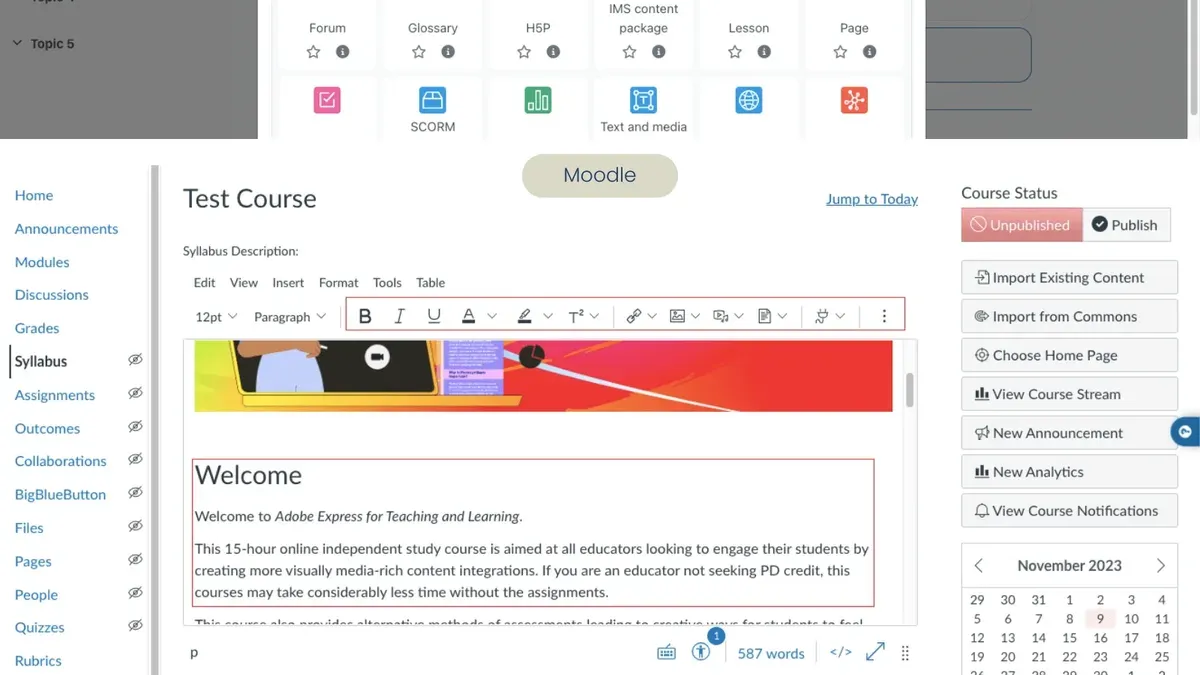Go to the next calendar month
The image size is (1200, 675).
[1160, 566]
